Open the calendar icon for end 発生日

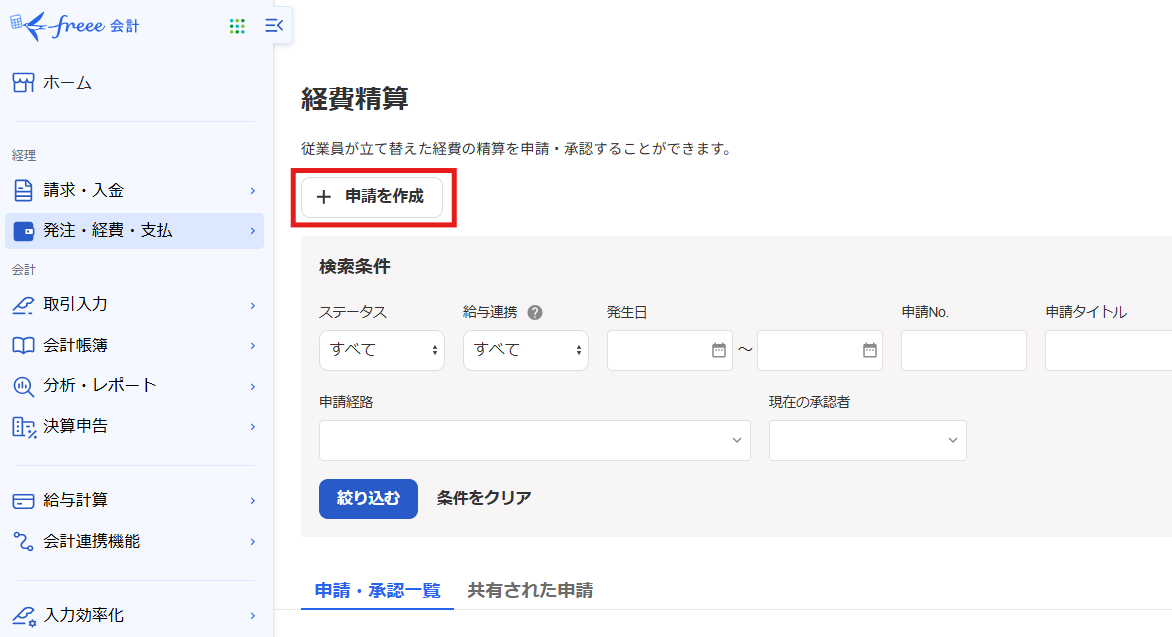(x=869, y=350)
